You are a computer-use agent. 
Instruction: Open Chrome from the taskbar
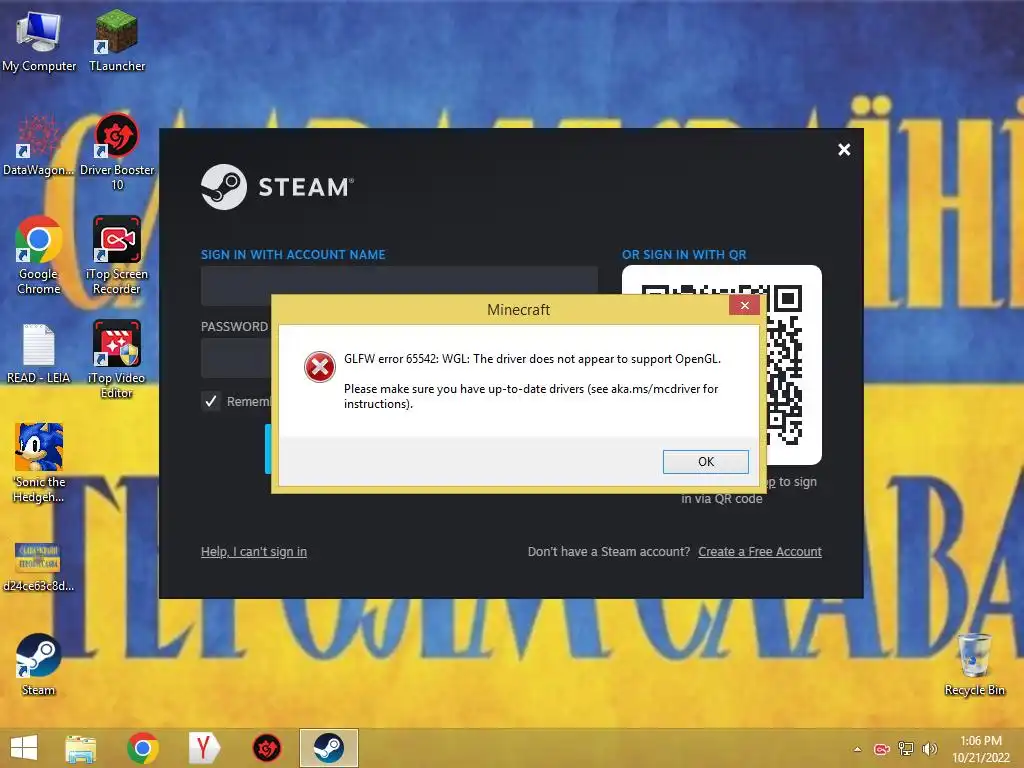[x=143, y=748]
